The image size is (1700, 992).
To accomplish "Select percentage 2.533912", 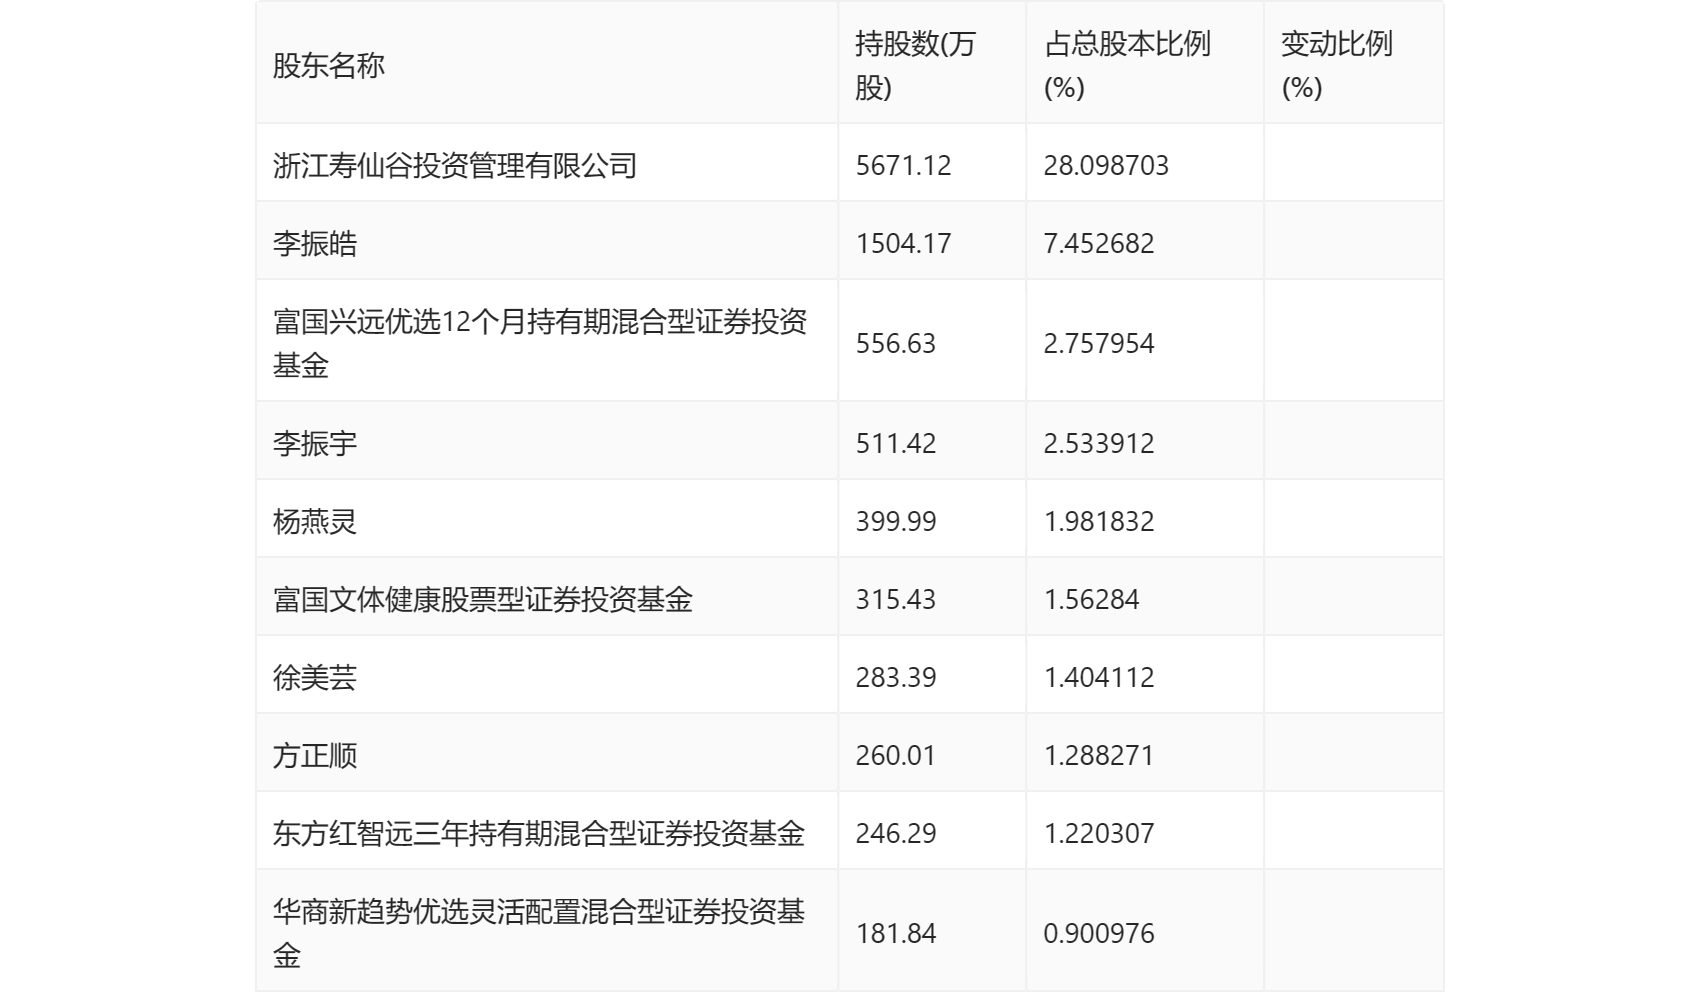I will click(x=1099, y=443).
